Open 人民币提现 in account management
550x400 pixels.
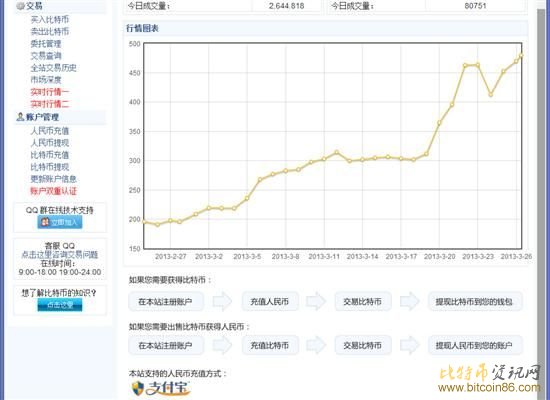click(49, 143)
